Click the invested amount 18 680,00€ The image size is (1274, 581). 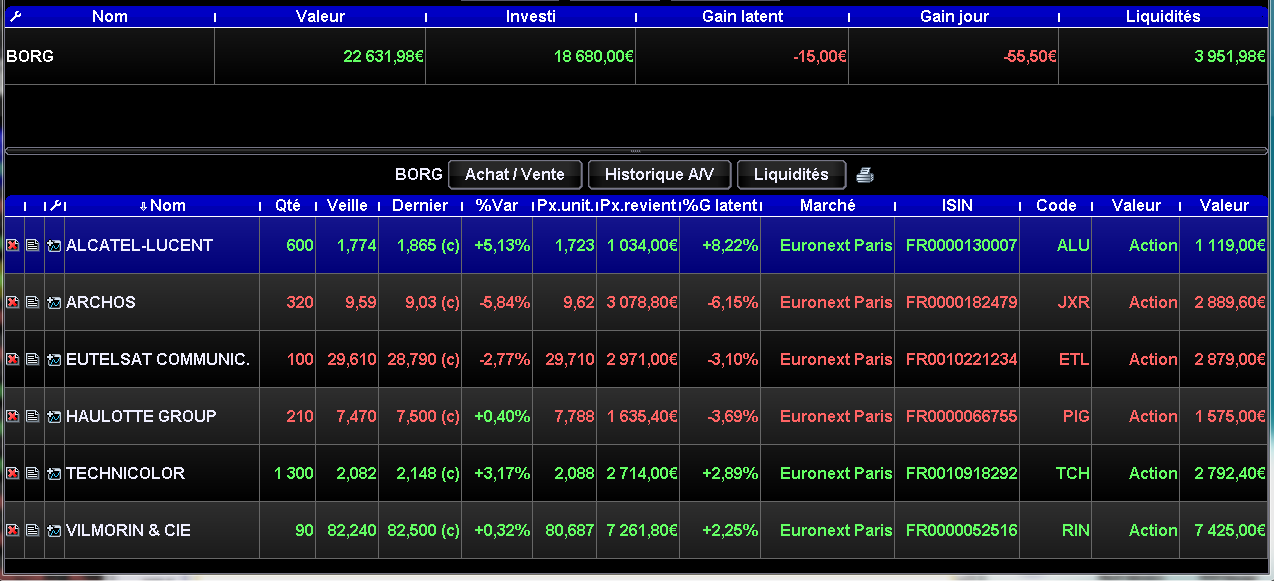(x=594, y=56)
